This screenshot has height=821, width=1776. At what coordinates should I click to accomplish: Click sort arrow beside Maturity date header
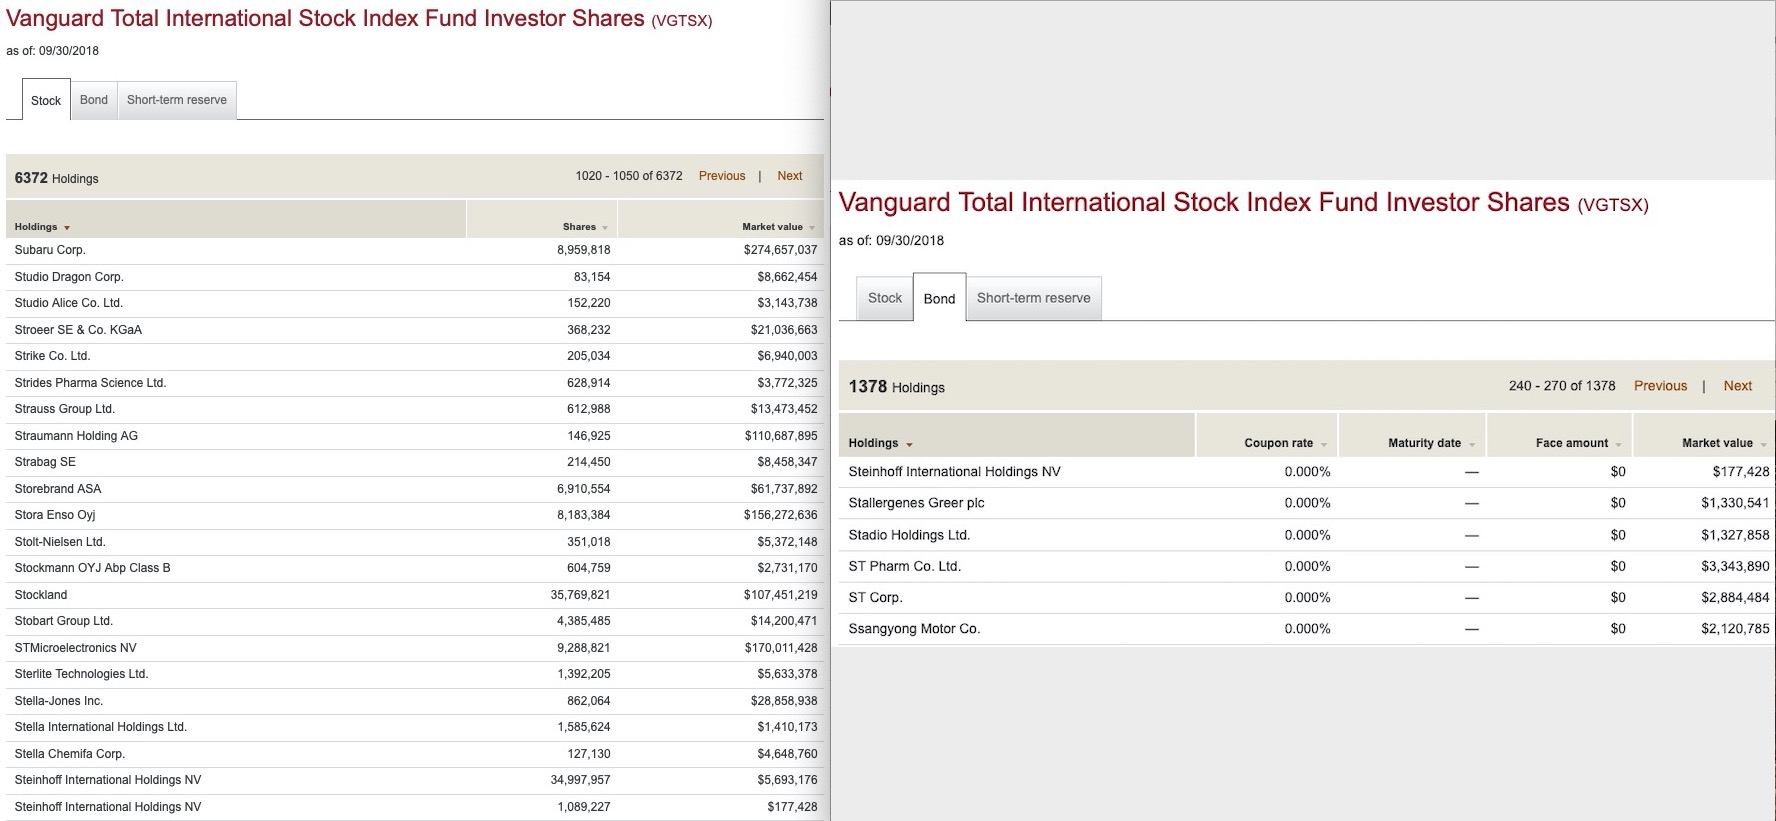[x=1472, y=444]
